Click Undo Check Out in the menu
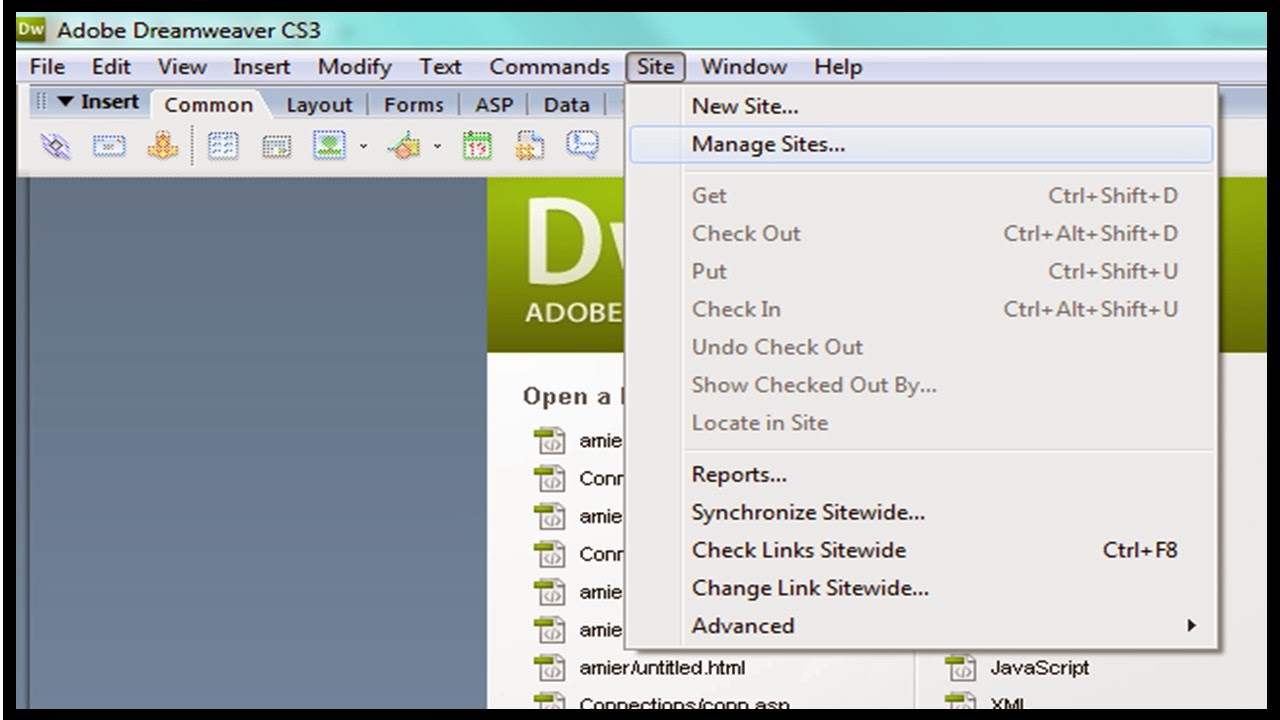Screen dimensions: 1280x720 point(921,348)
